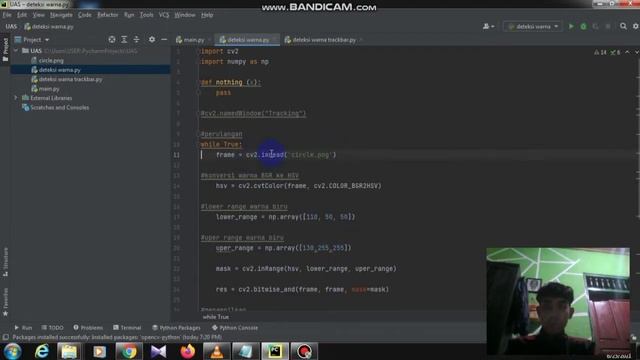640x360 pixels.
Task: Run the deteksi warna configuration with the green play button
Action: coord(571,26)
